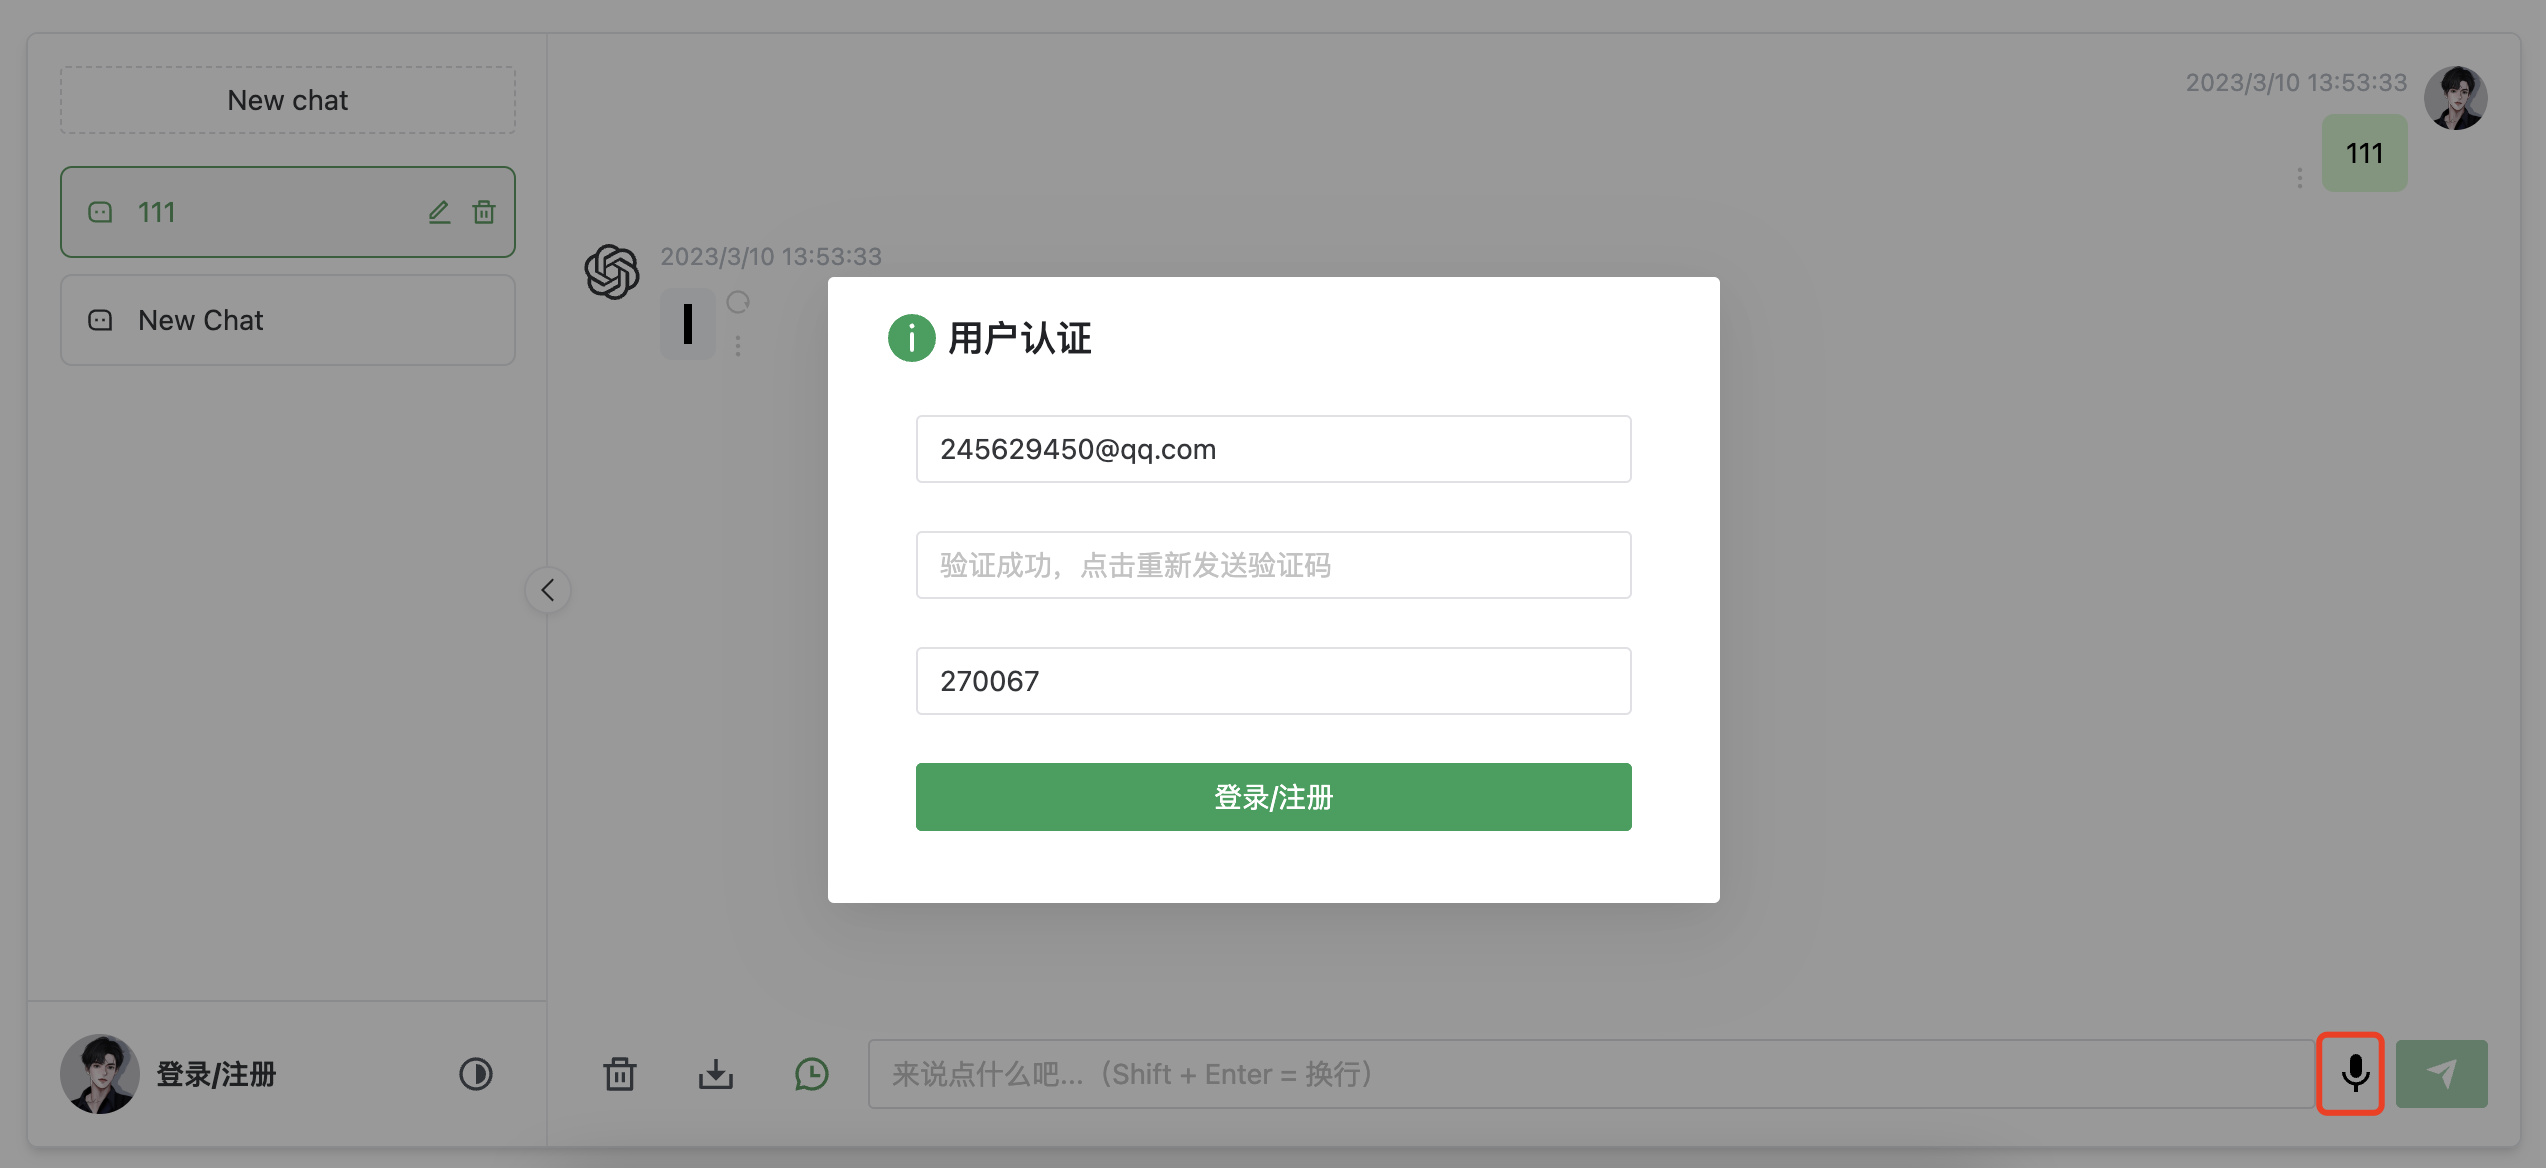Collapse the sidebar with the chevron
This screenshot has height=1168, width=2546.
coord(548,590)
